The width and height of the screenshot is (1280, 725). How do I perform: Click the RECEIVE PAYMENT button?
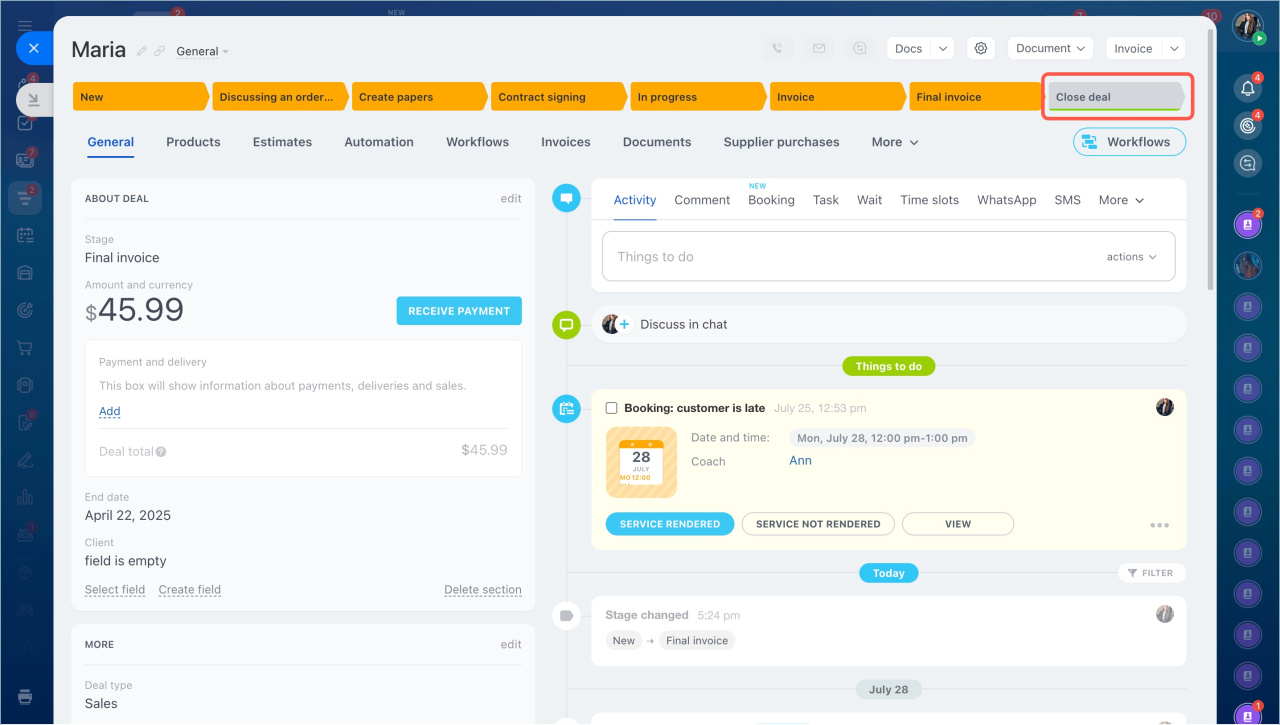(459, 311)
